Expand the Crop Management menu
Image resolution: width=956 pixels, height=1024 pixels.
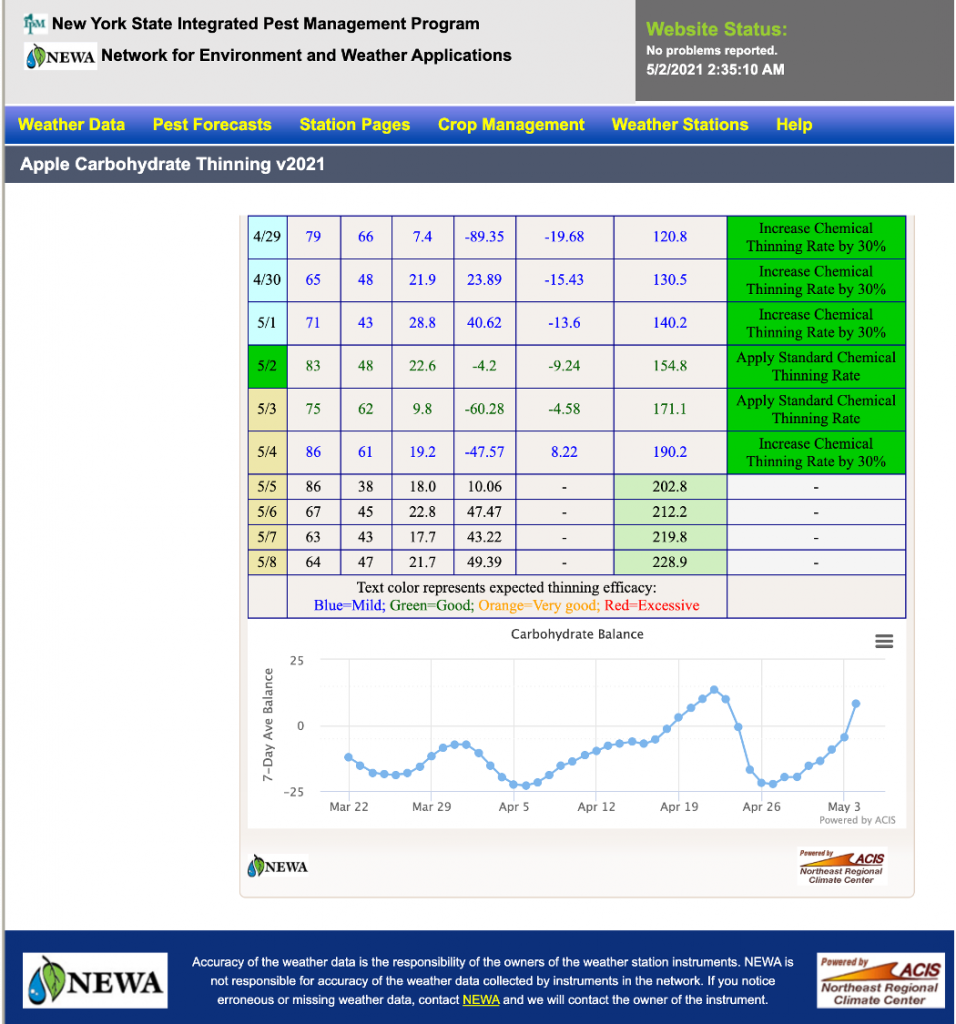point(511,125)
